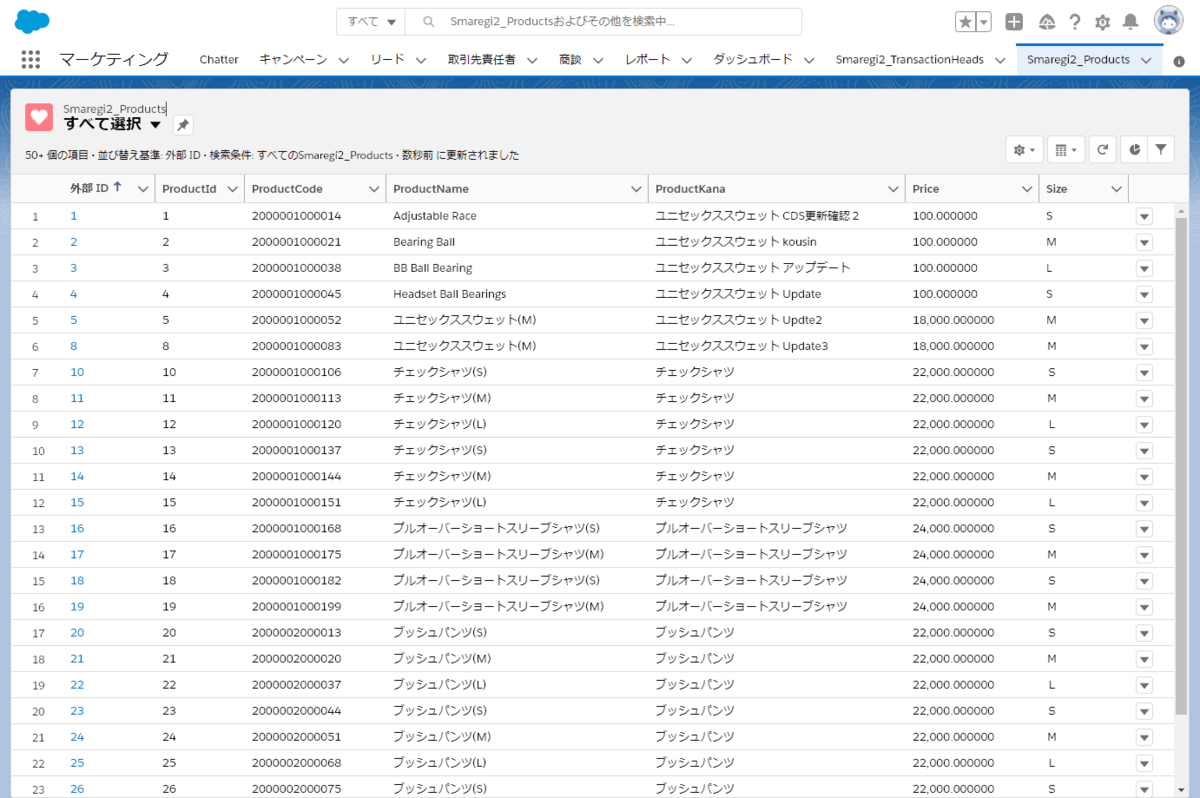Refresh the list view

pos(1102,150)
